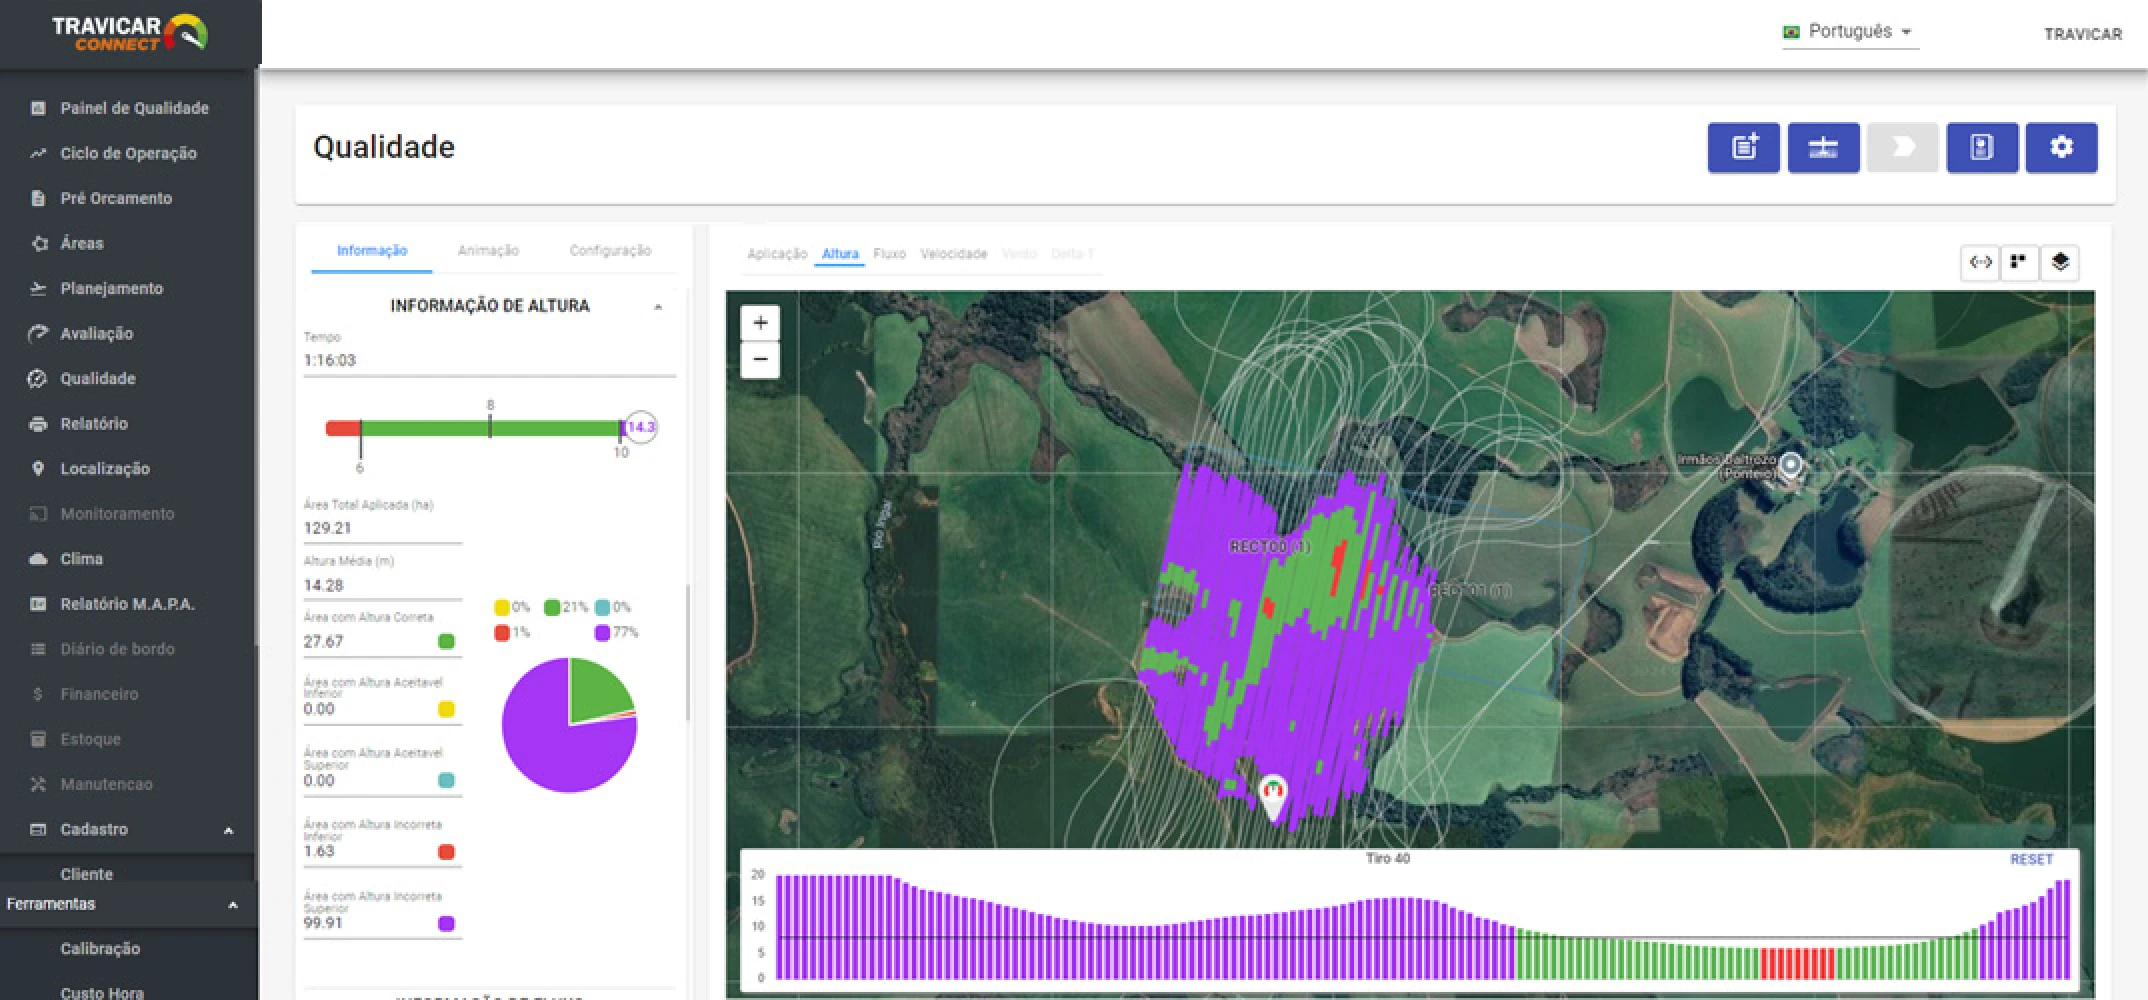The image size is (2148, 1000).
Task: Click the blue contact document icon button
Action: 1981,148
